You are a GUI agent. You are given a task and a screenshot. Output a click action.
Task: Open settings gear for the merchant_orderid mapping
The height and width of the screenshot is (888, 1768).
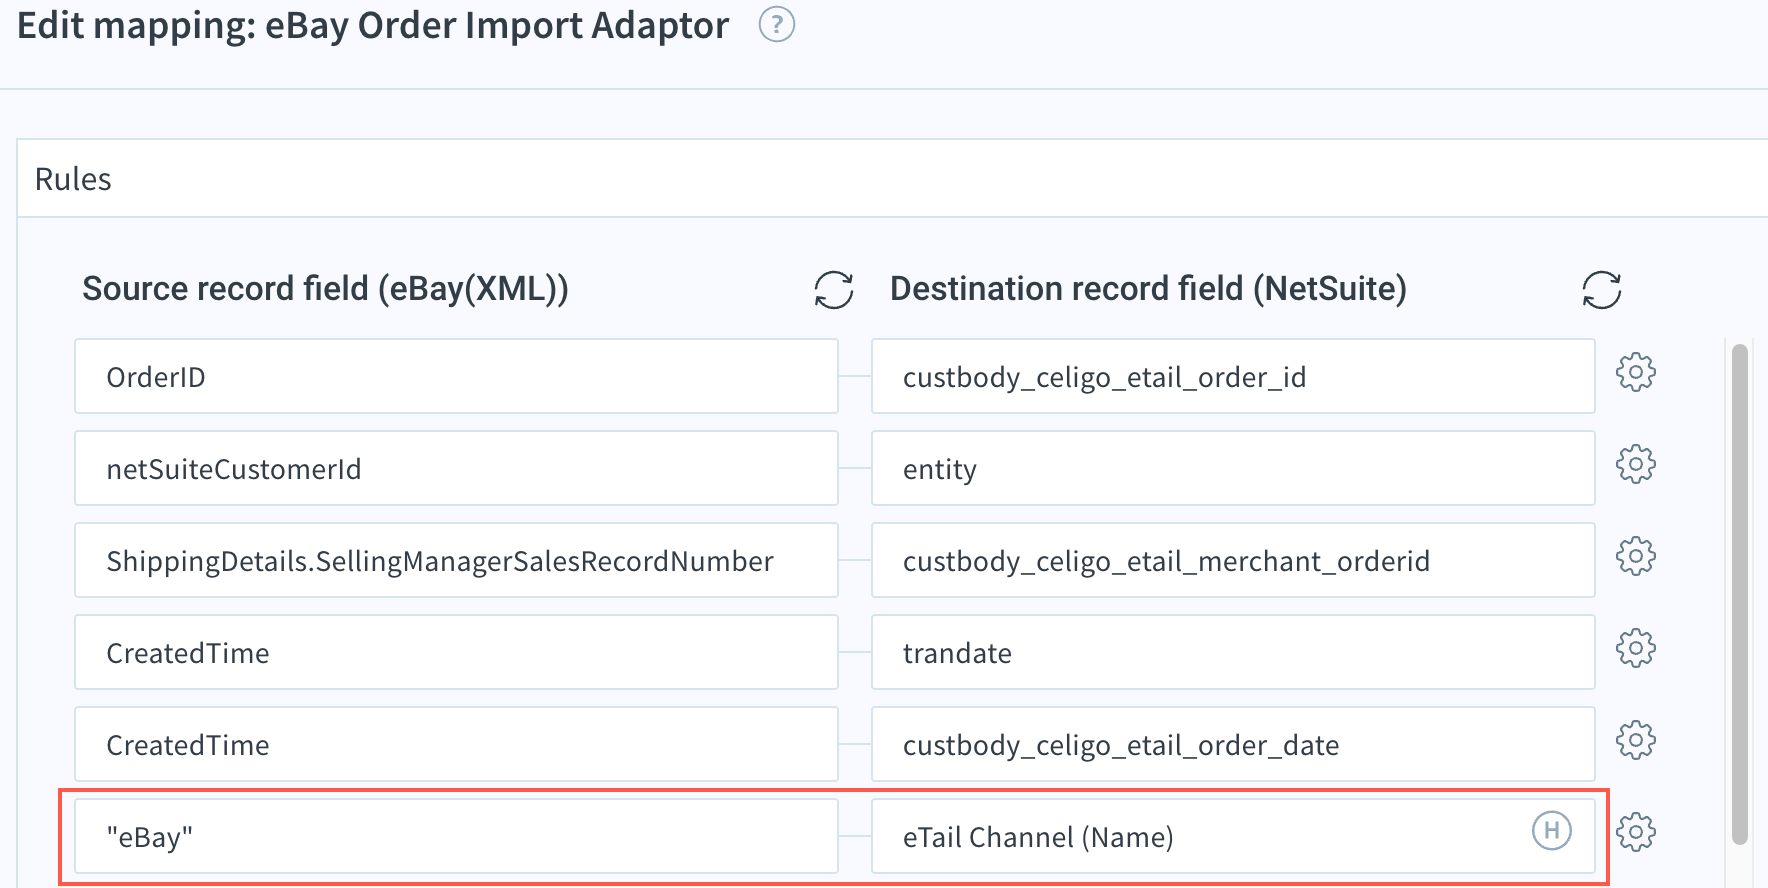point(1636,556)
